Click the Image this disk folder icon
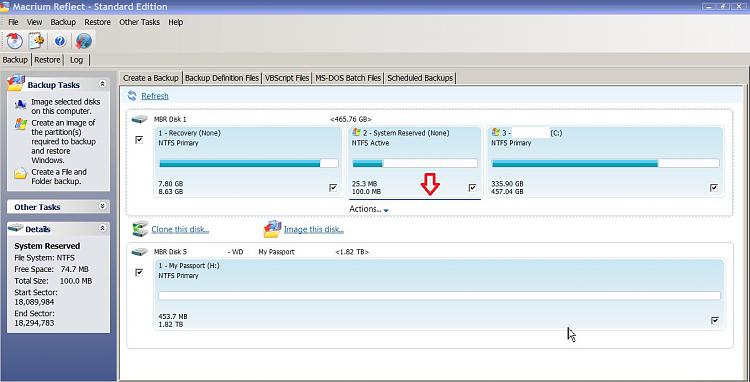750x382 pixels. coord(272,229)
